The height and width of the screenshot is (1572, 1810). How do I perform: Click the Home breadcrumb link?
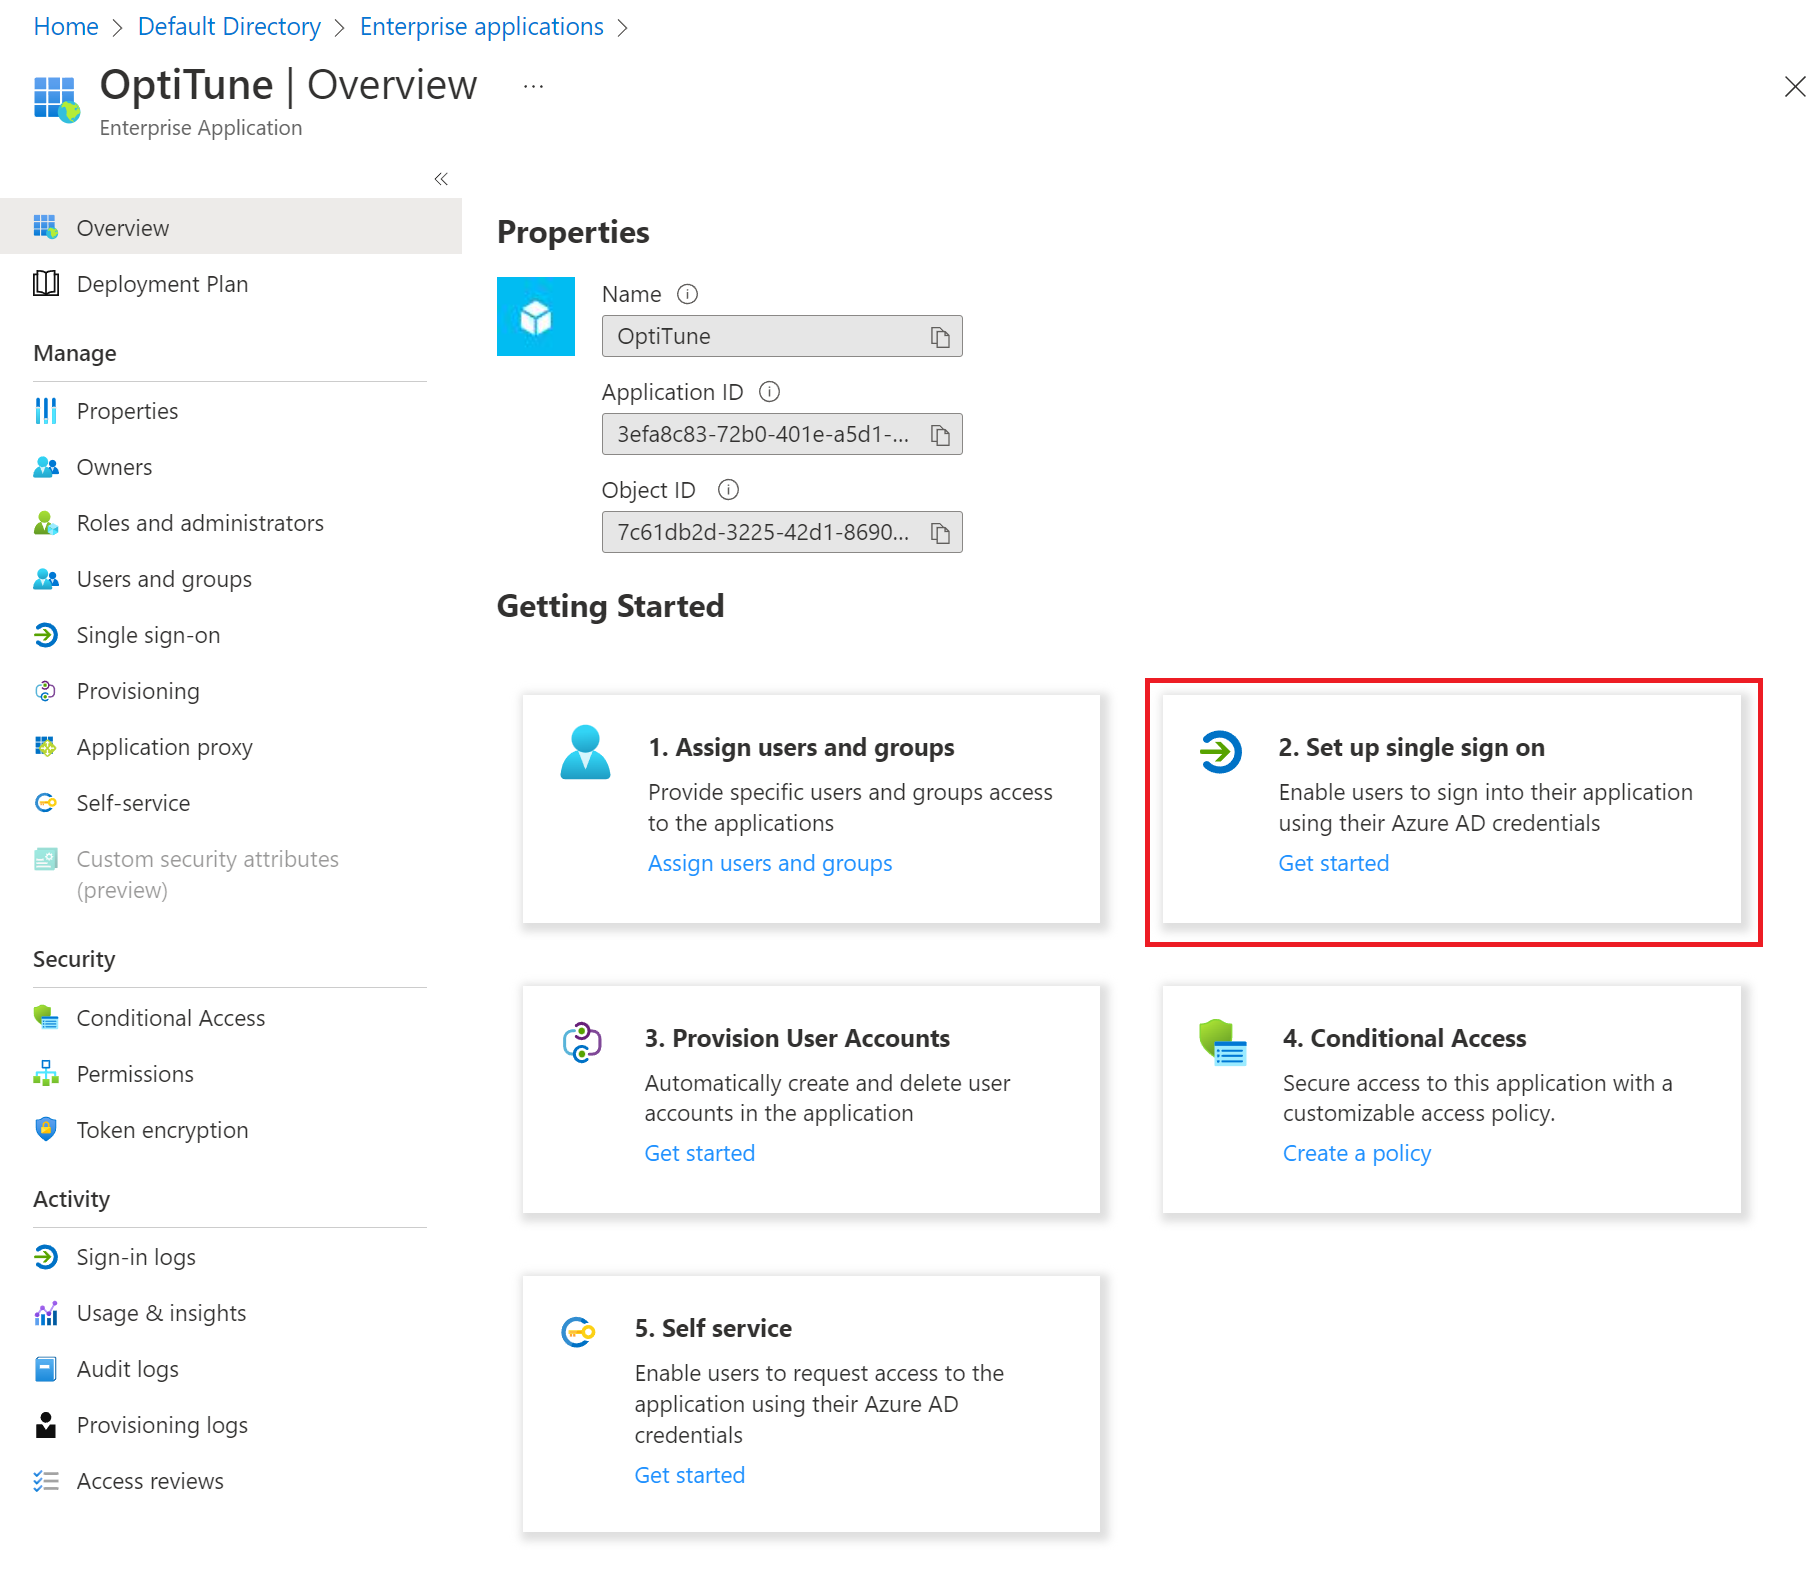point(66,27)
